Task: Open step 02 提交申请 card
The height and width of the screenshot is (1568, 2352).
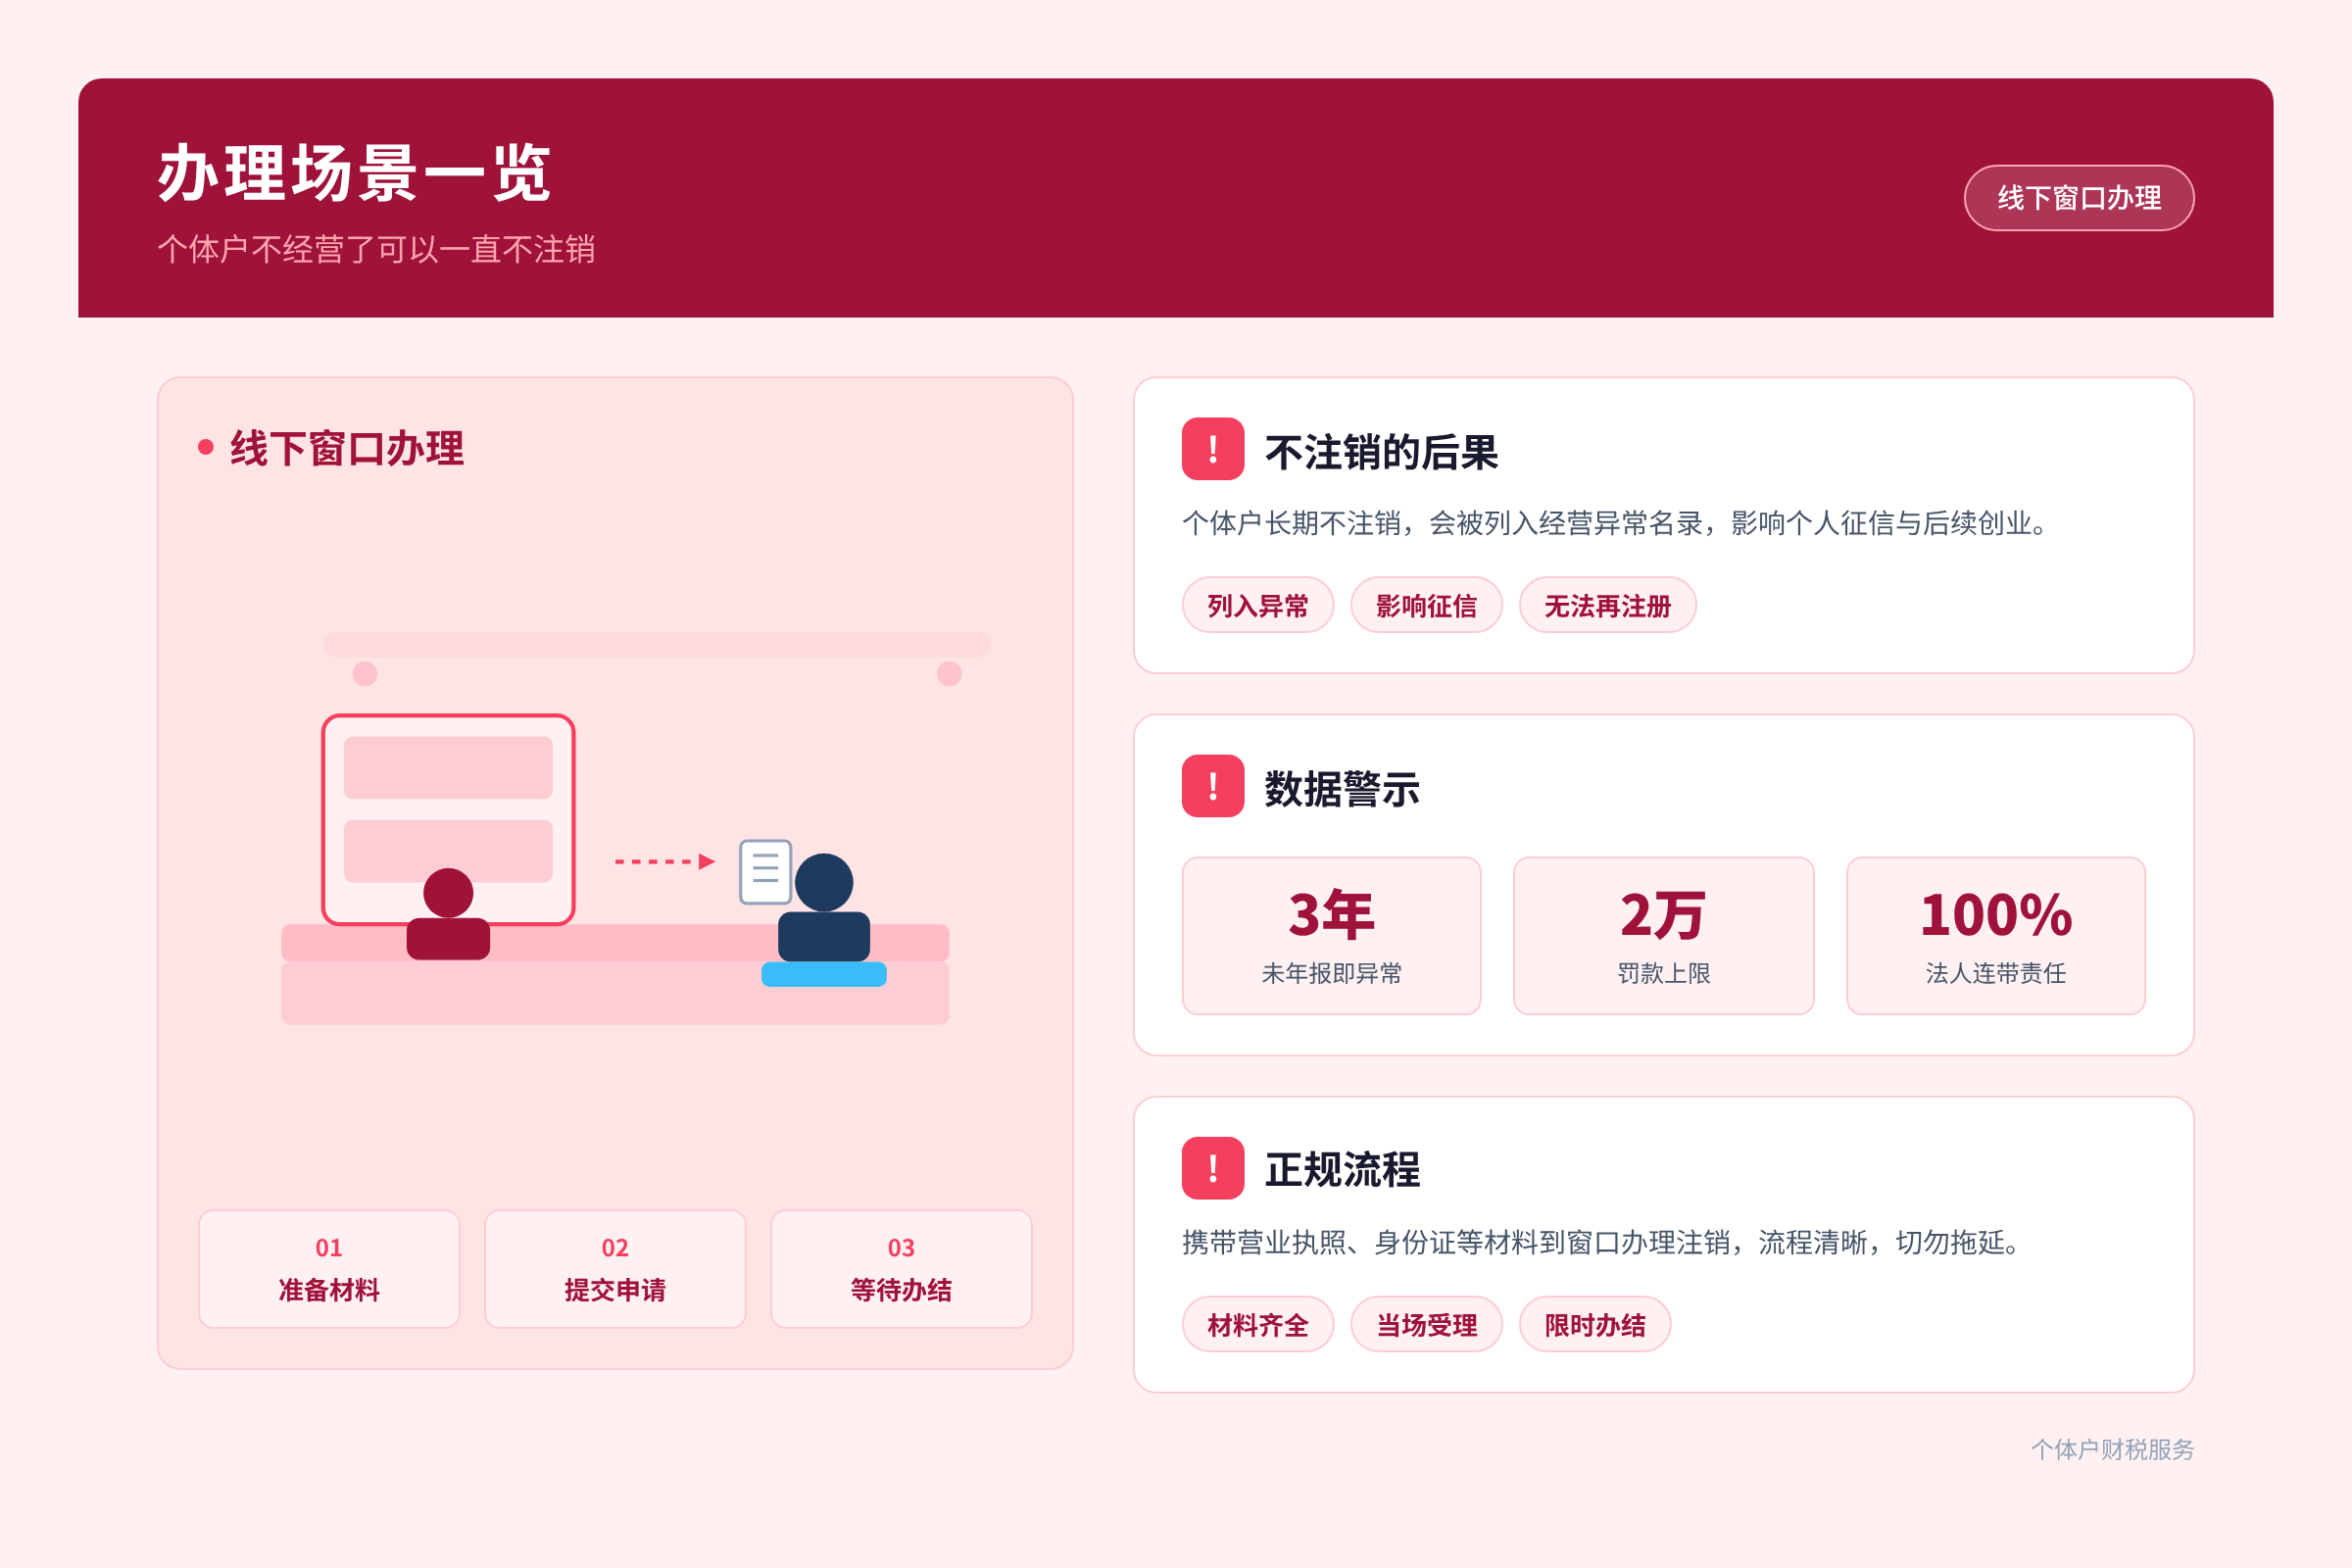Action: (615, 1269)
